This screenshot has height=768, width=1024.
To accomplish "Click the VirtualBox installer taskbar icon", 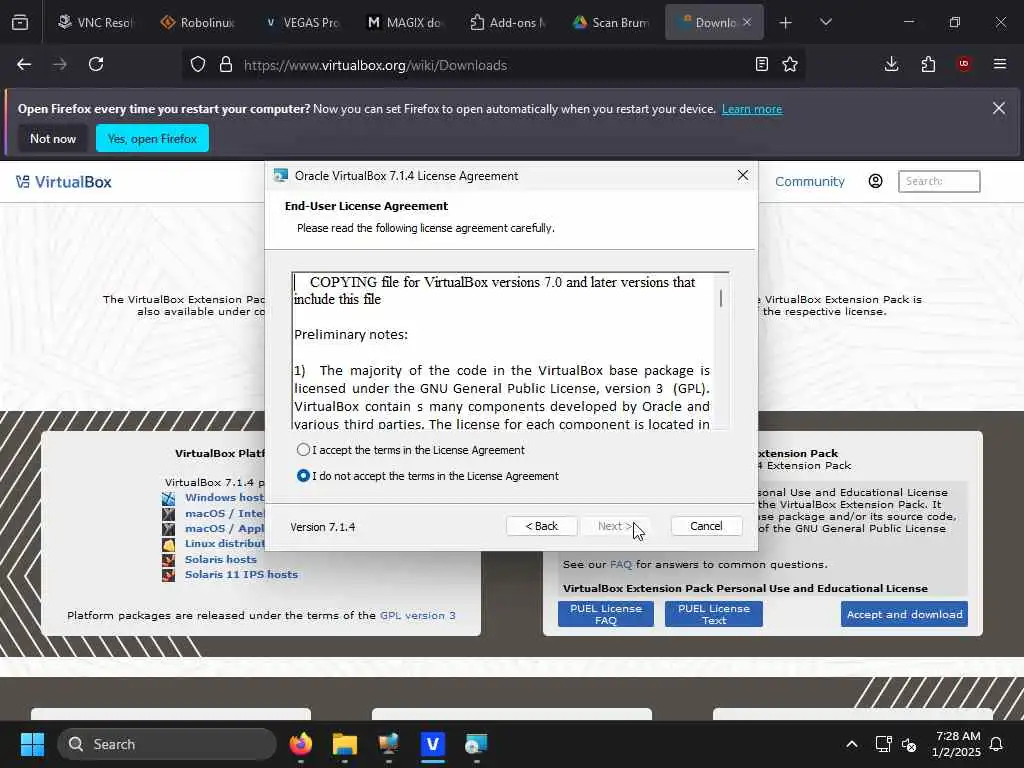I will (x=476, y=744).
